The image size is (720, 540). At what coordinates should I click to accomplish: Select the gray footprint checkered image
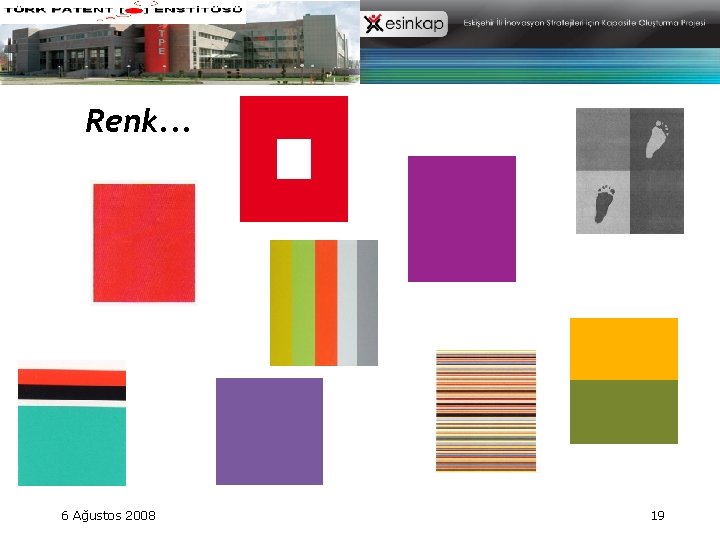(x=630, y=171)
